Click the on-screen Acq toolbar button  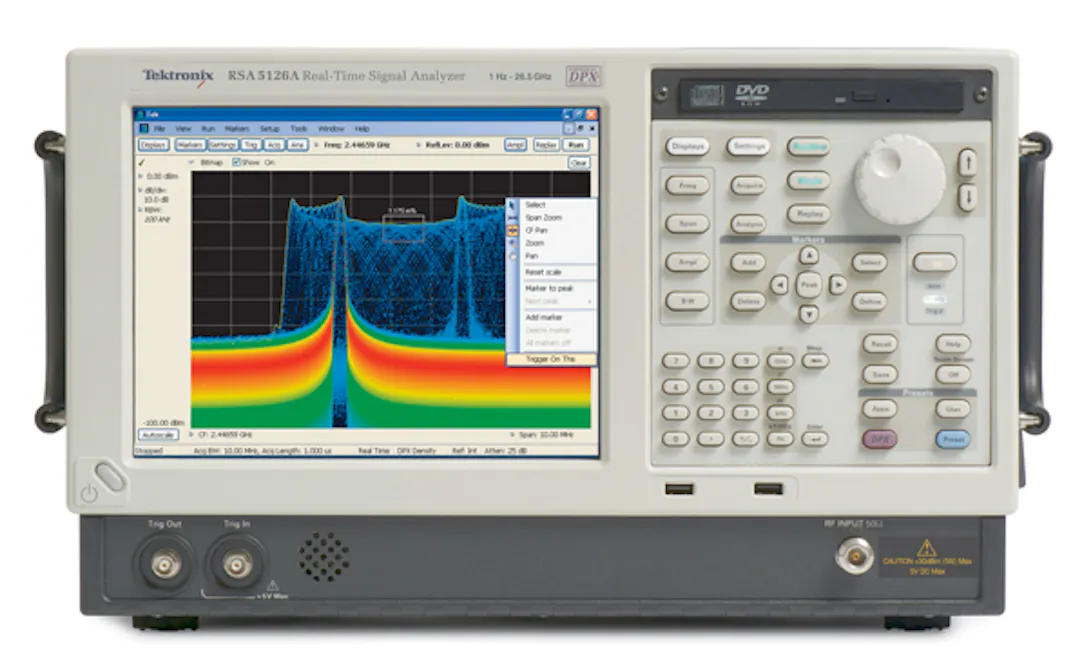pos(274,145)
